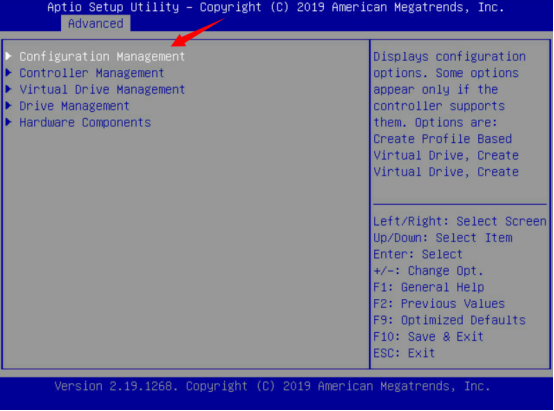
Task: Select Virtual Drive Management entry
Action: coord(102,89)
